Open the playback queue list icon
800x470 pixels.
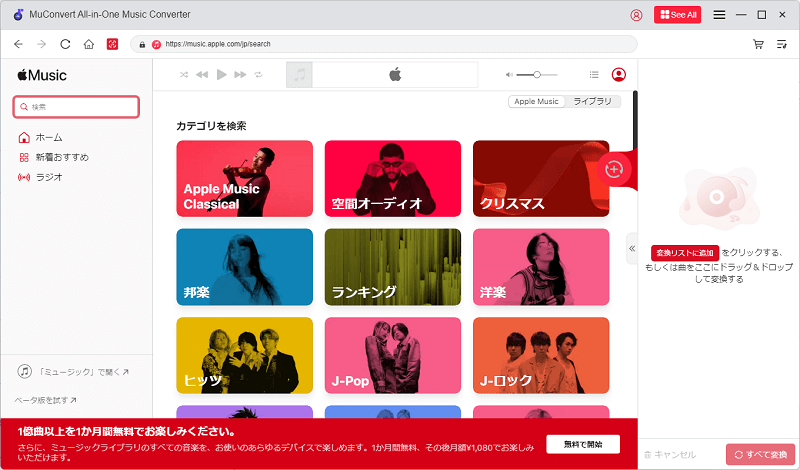tap(594, 75)
